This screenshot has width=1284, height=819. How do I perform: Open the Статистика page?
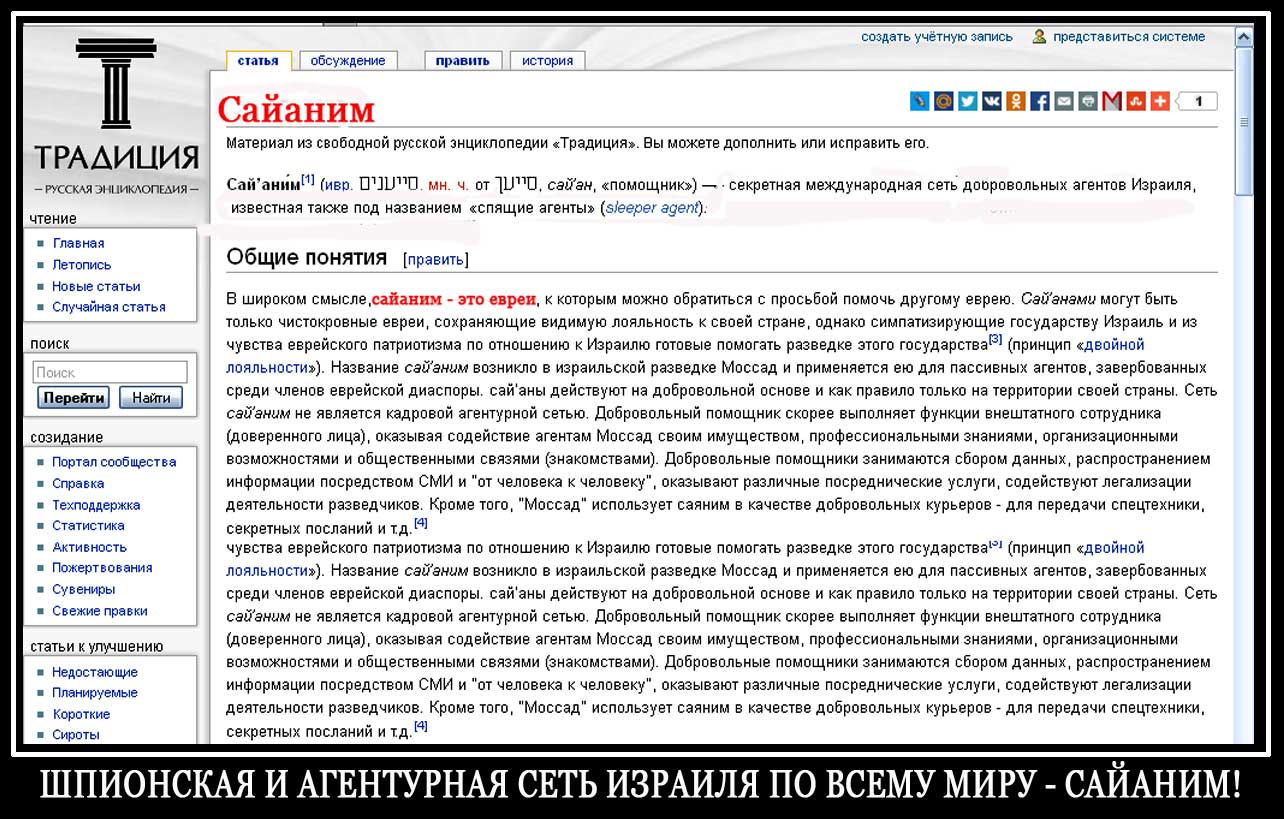pyautogui.click(x=89, y=525)
